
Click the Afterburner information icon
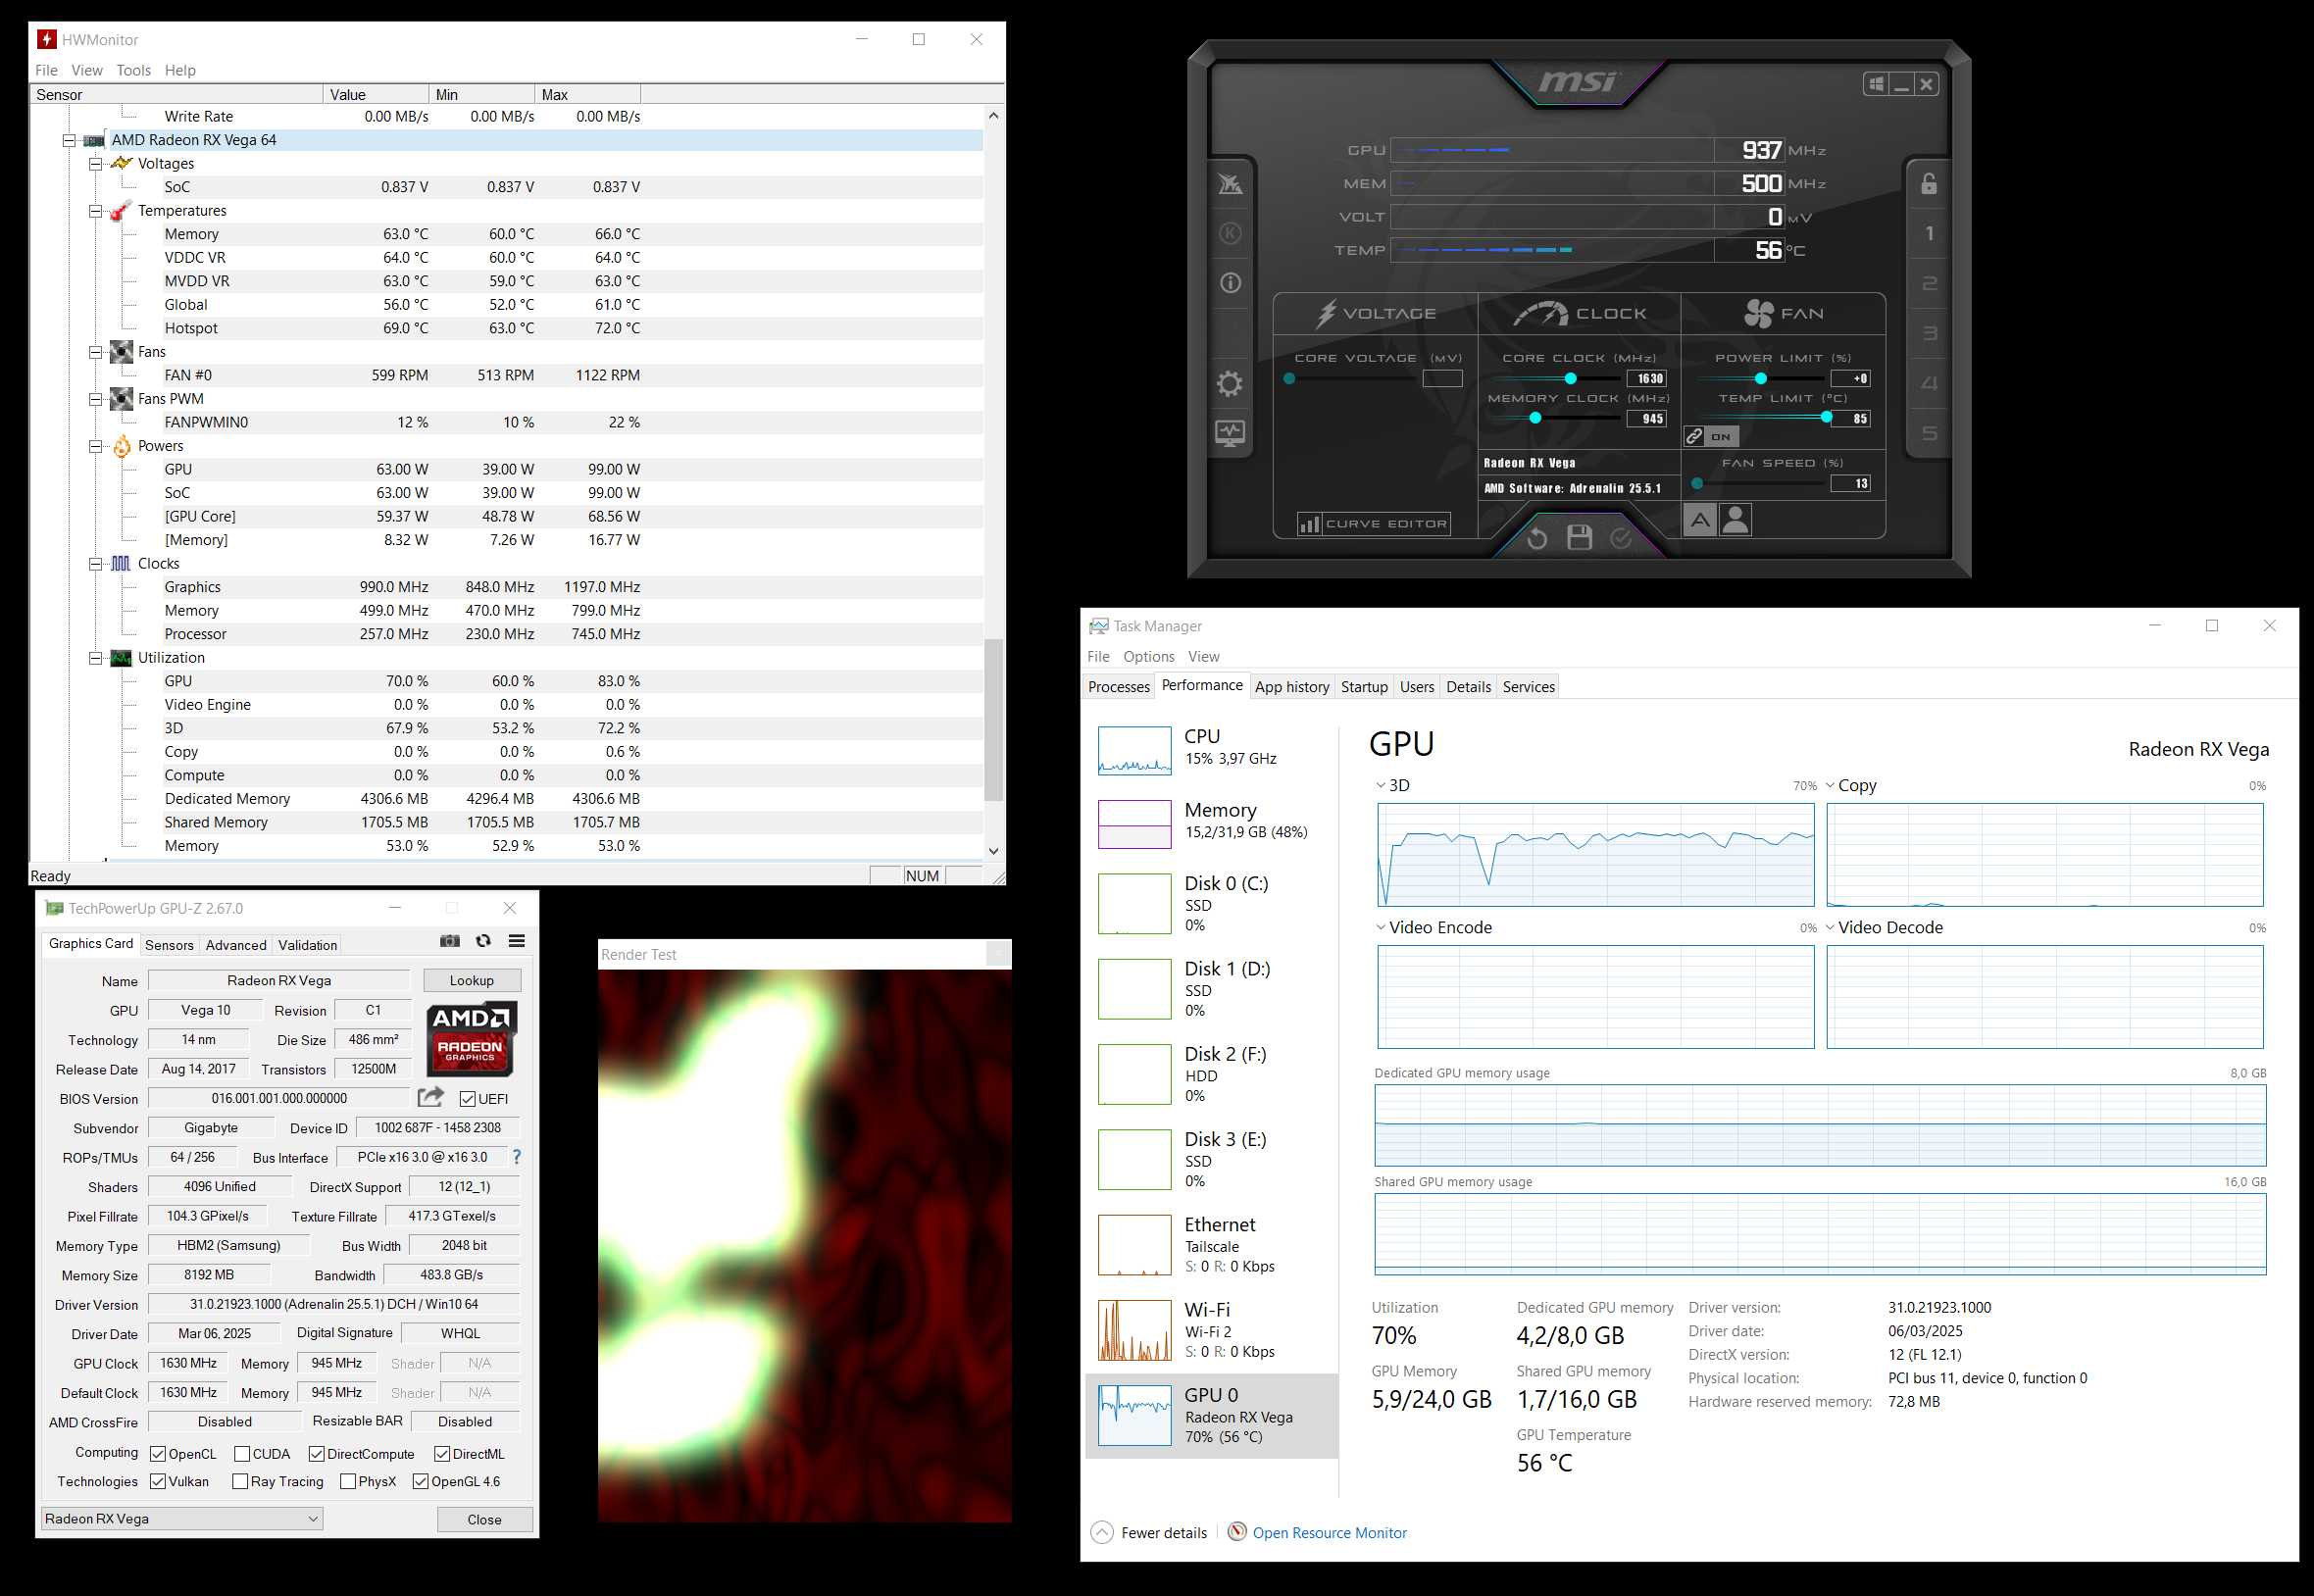[x=1230, y=283]
